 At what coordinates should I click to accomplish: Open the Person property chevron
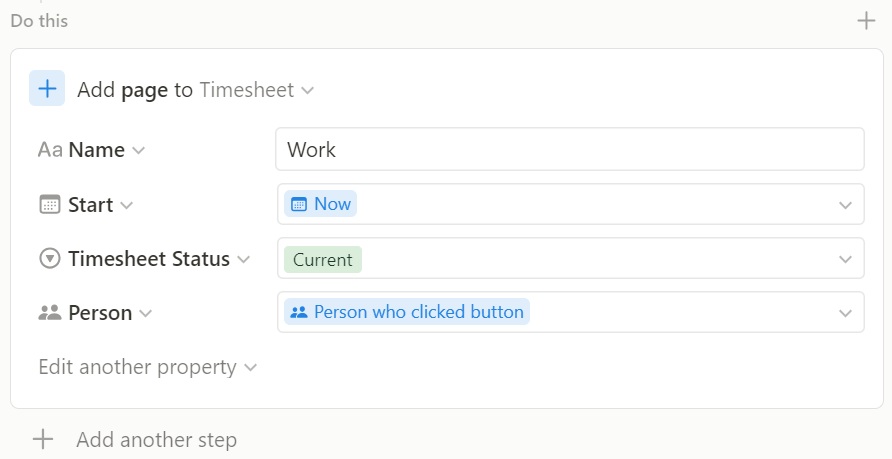146,313
